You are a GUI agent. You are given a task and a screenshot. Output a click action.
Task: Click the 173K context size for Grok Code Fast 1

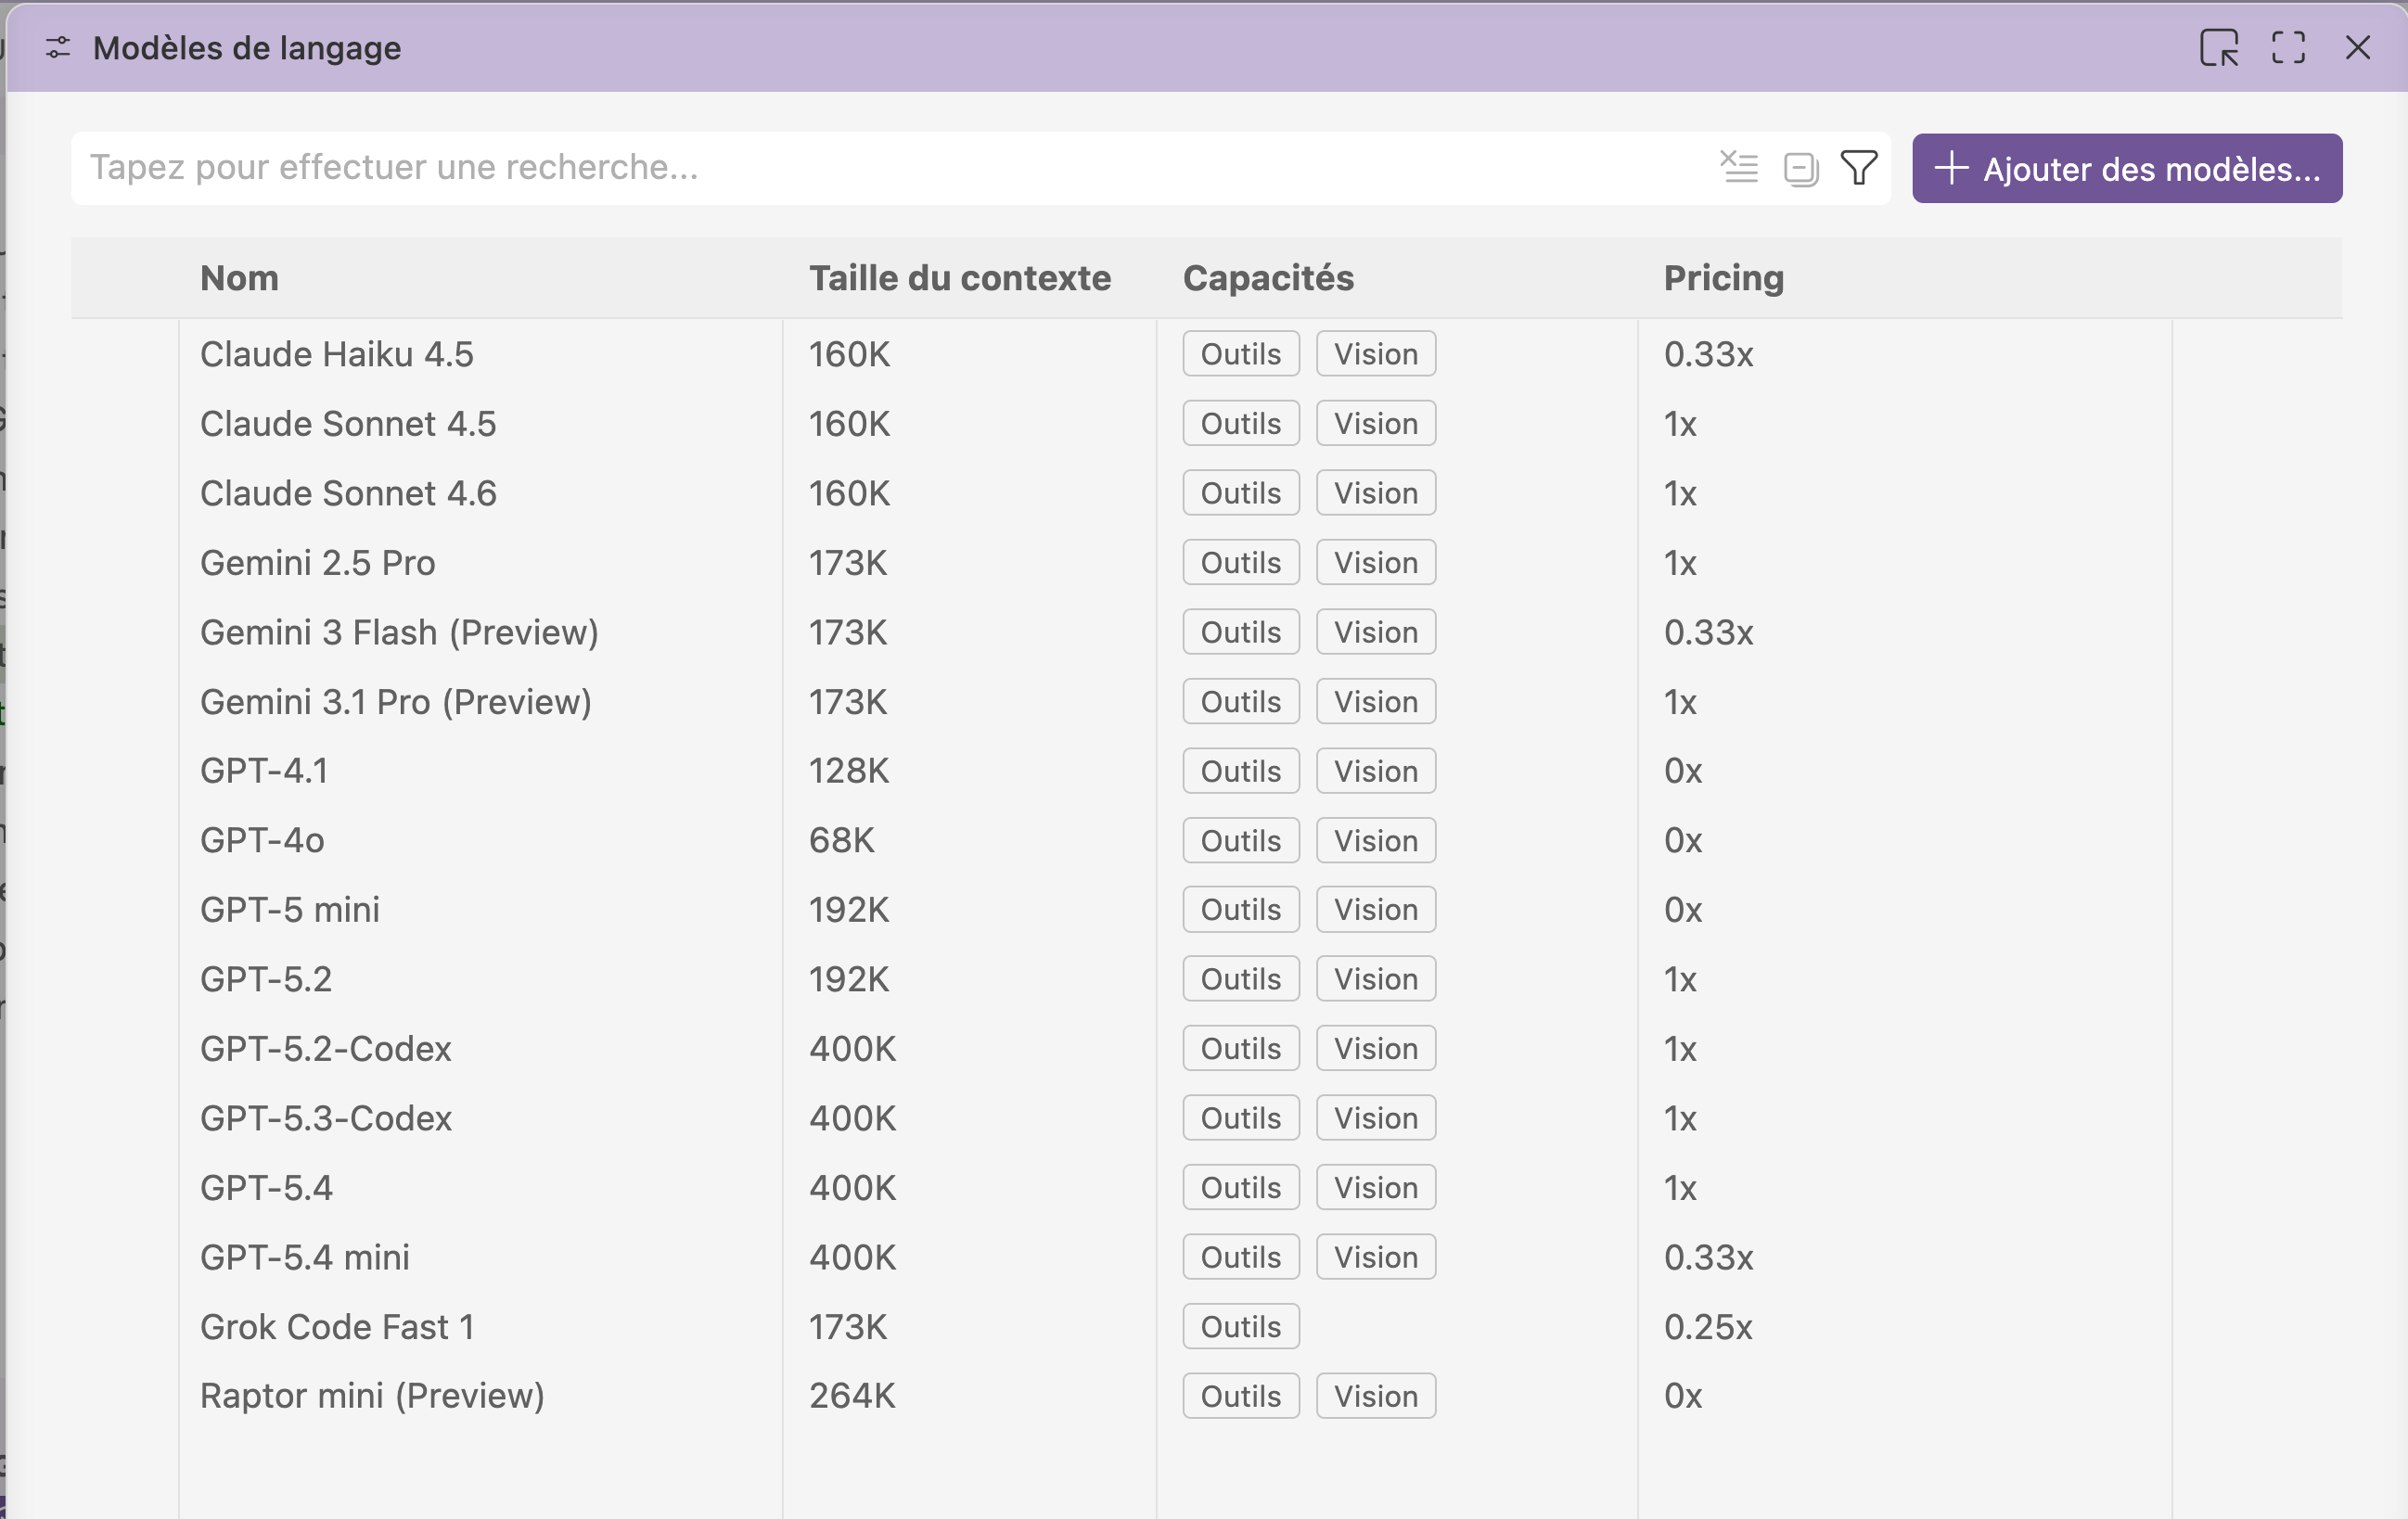coord(848,1327)
